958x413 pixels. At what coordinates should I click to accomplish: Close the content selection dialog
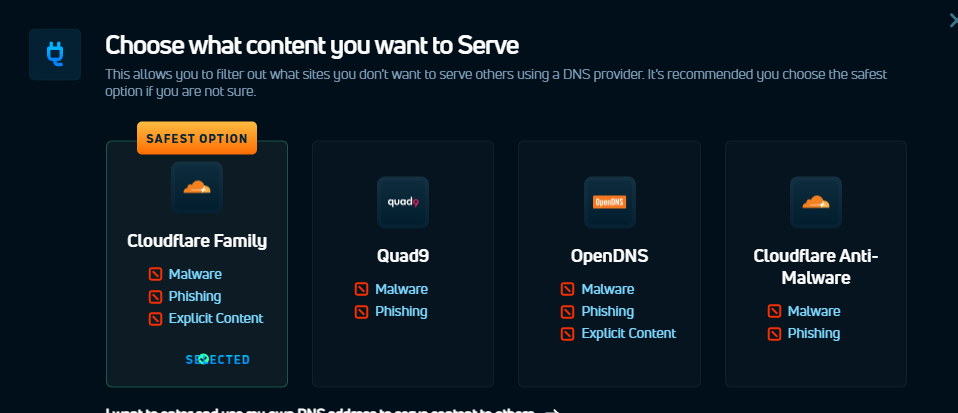953,20
